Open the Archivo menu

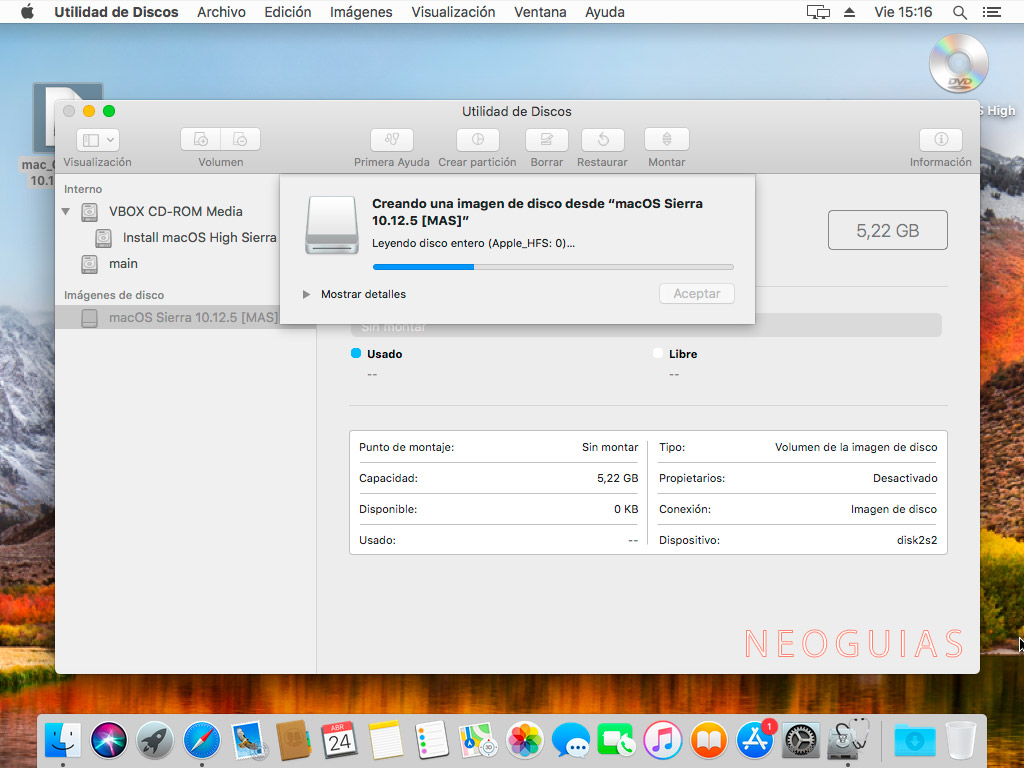click(x=221, y=12)
